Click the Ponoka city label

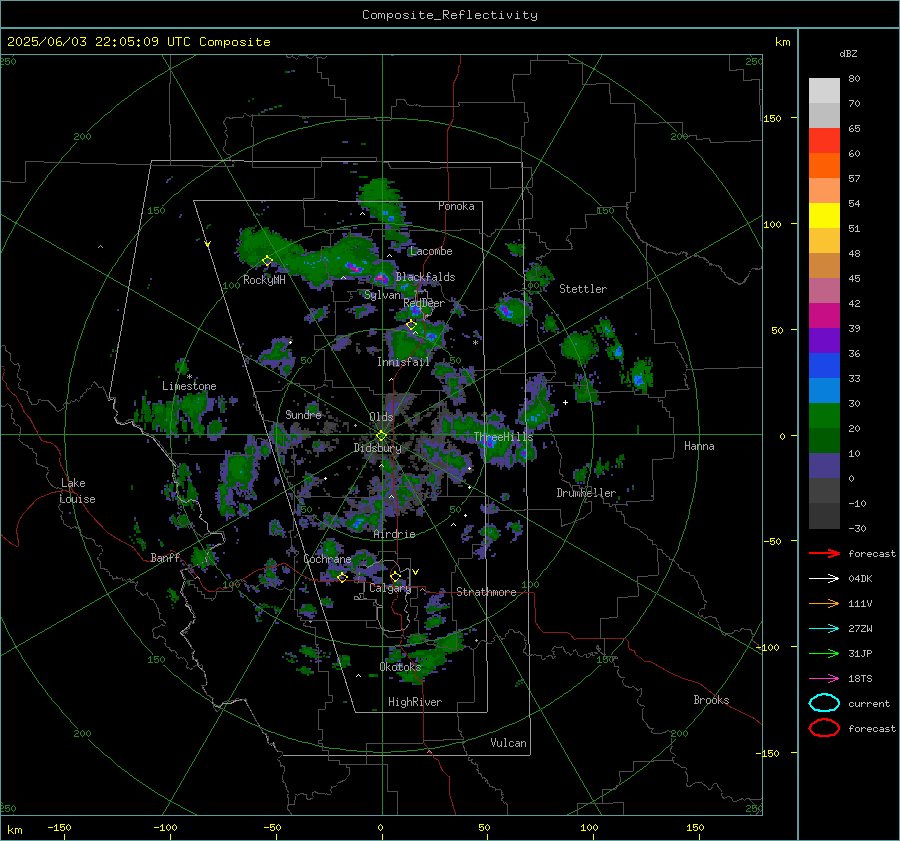tap(456, 206)
